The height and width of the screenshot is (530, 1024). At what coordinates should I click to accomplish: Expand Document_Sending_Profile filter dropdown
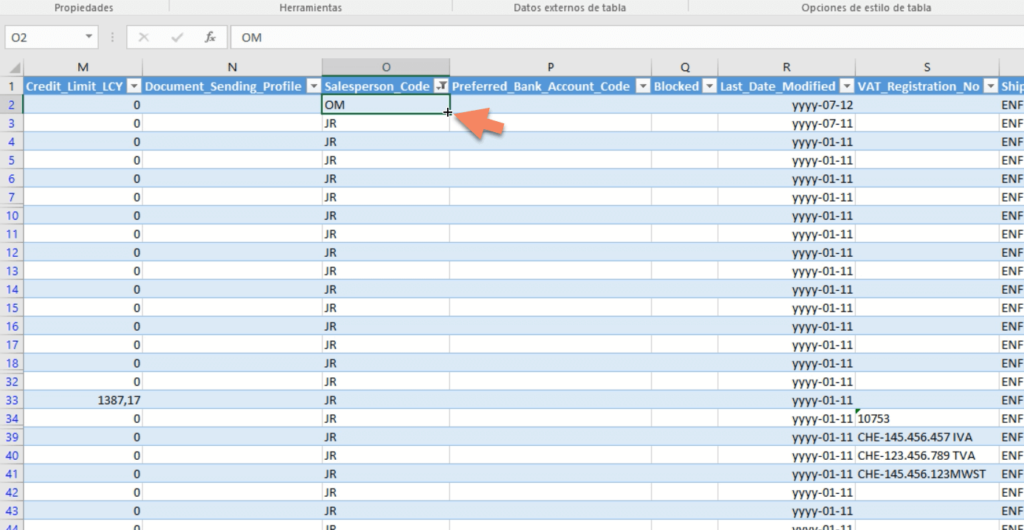point(312,87)
